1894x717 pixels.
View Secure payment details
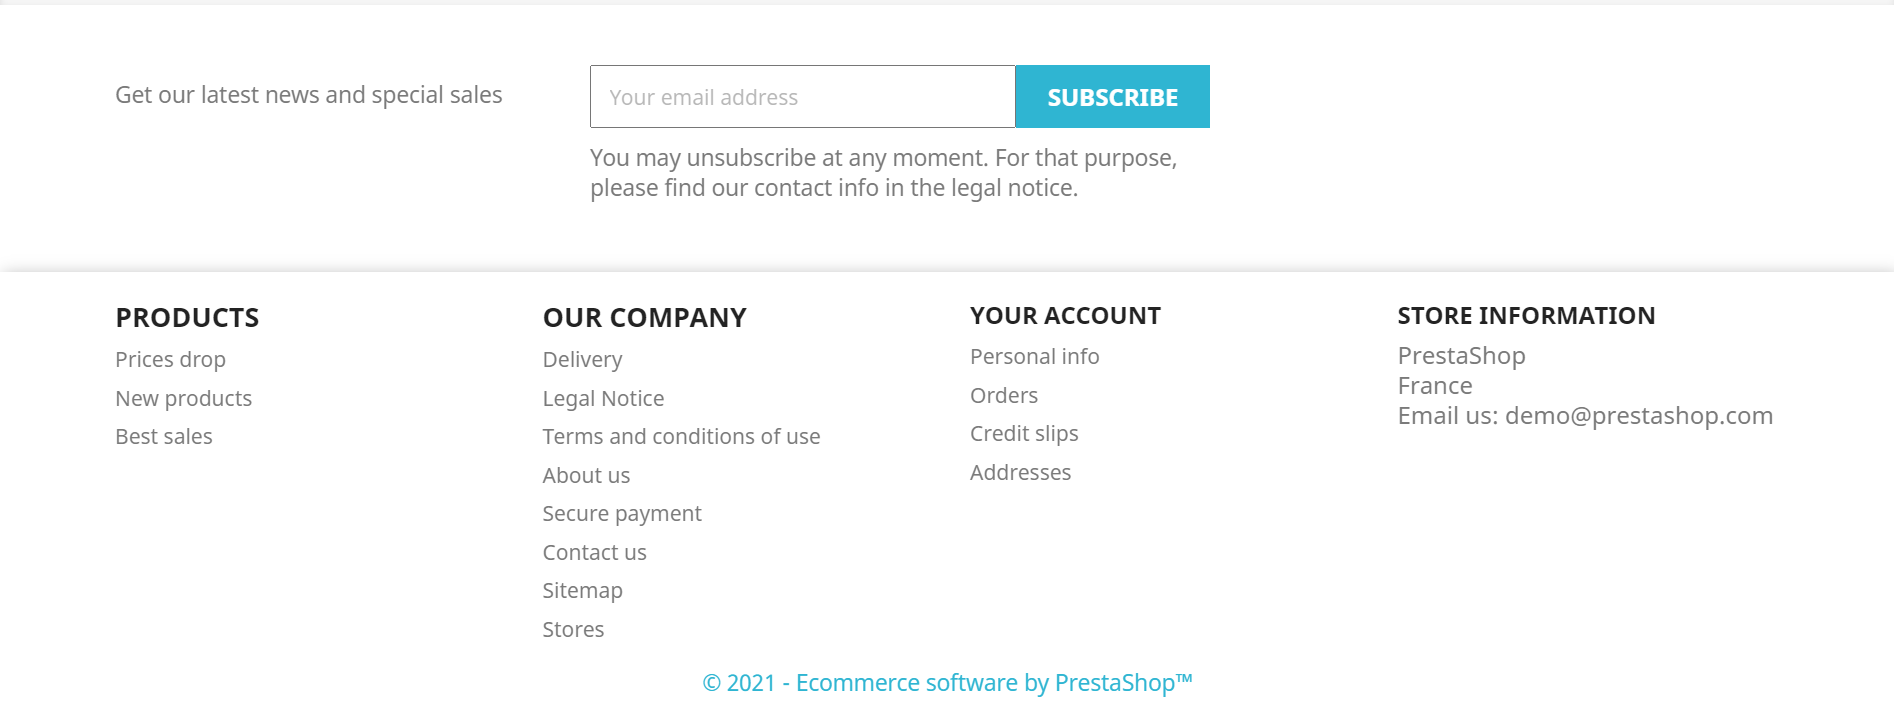[x=622, y=514]
